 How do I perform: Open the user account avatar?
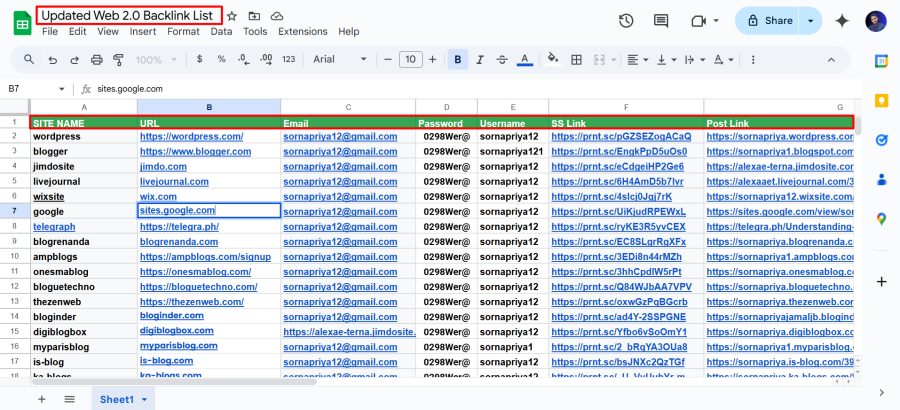[876, 21]
